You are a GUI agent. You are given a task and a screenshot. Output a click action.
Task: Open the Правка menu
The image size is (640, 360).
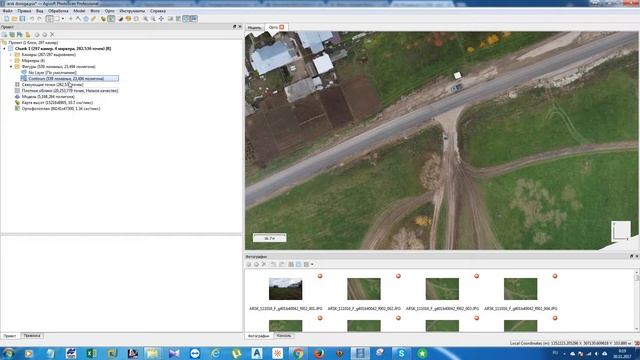[24, 11]
